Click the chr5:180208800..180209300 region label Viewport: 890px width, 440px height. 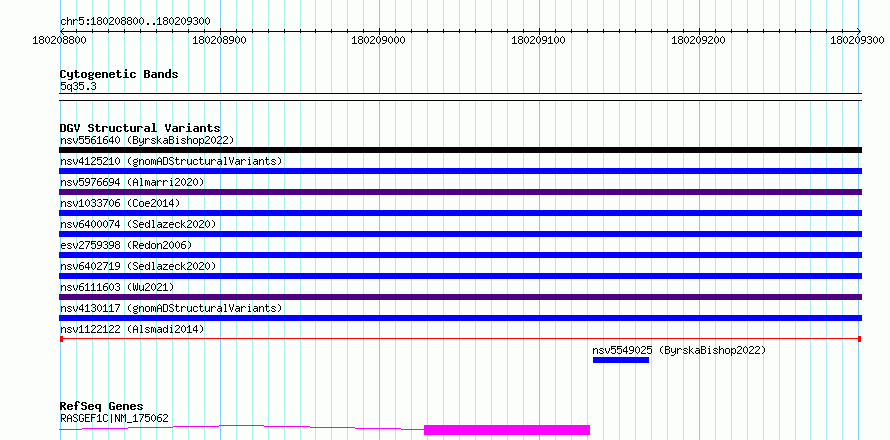click(135, 21)
